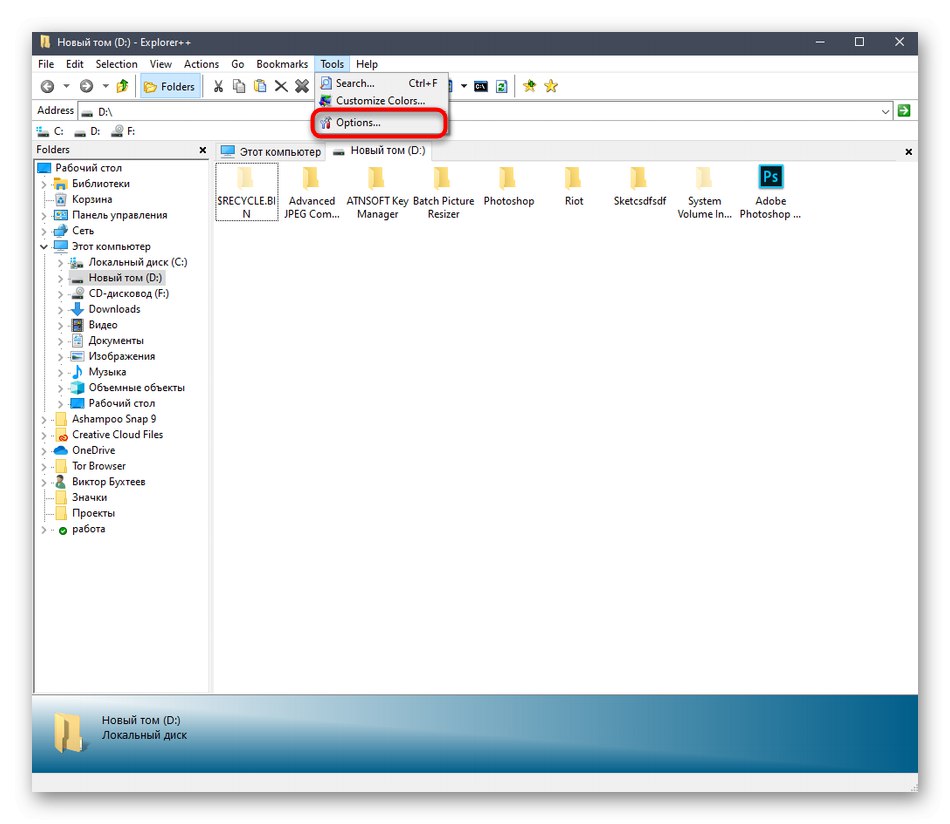This screenshot has width=950, height=824.
Task: Open the Bookmarks menu
Action: point(282,64)
